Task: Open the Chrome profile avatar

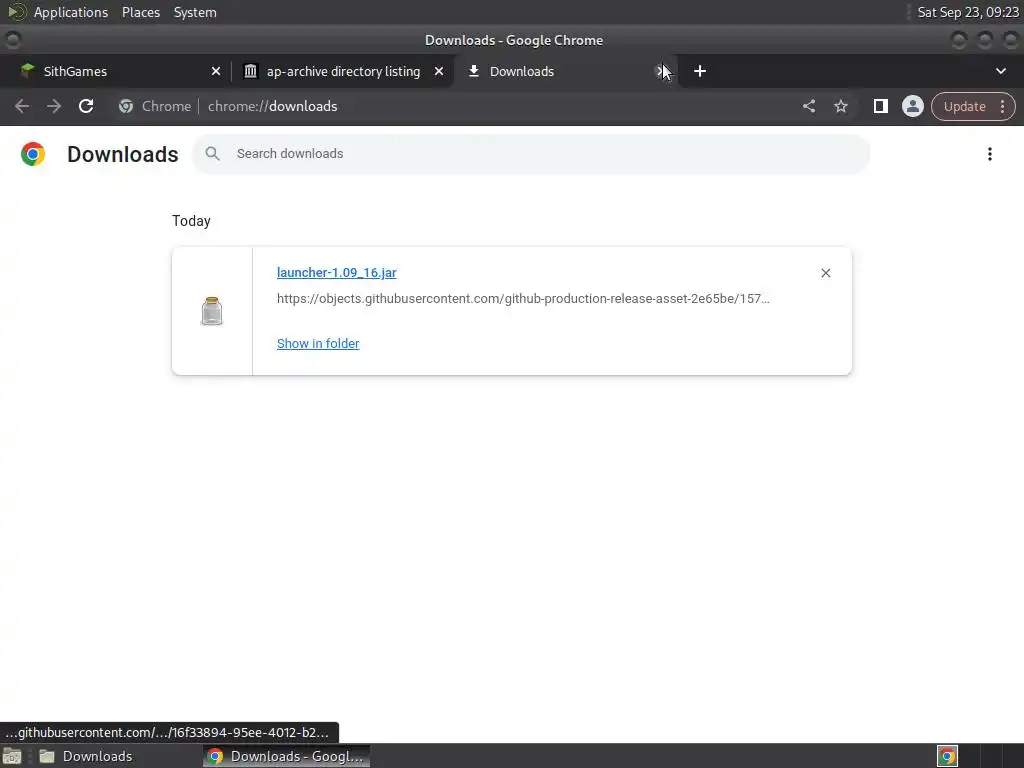Action: pos(912,106)
